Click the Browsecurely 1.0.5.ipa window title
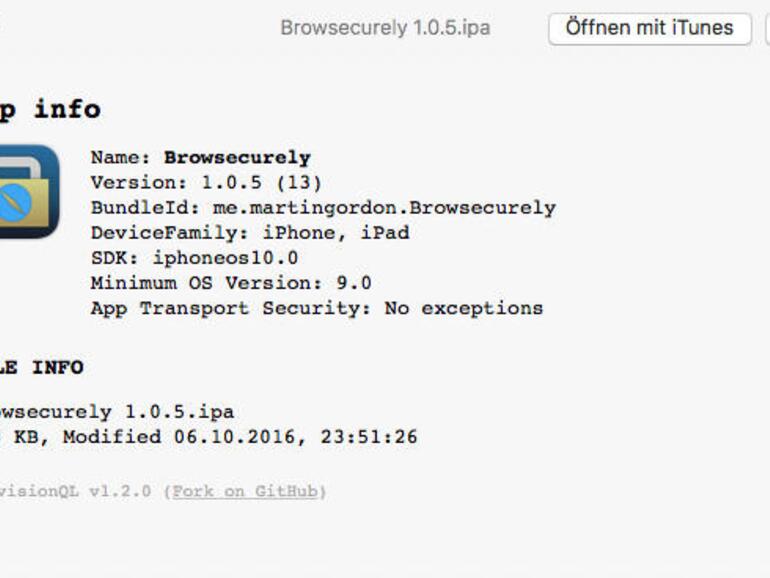 tap(385, 28)
